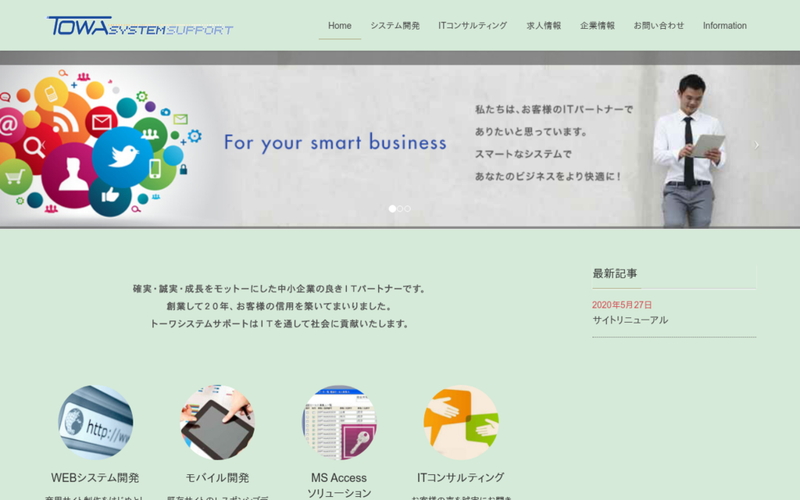Expand the ITコンサルティング menu
This screenshot has width=800, height=500.
click(x=472, y=26)
